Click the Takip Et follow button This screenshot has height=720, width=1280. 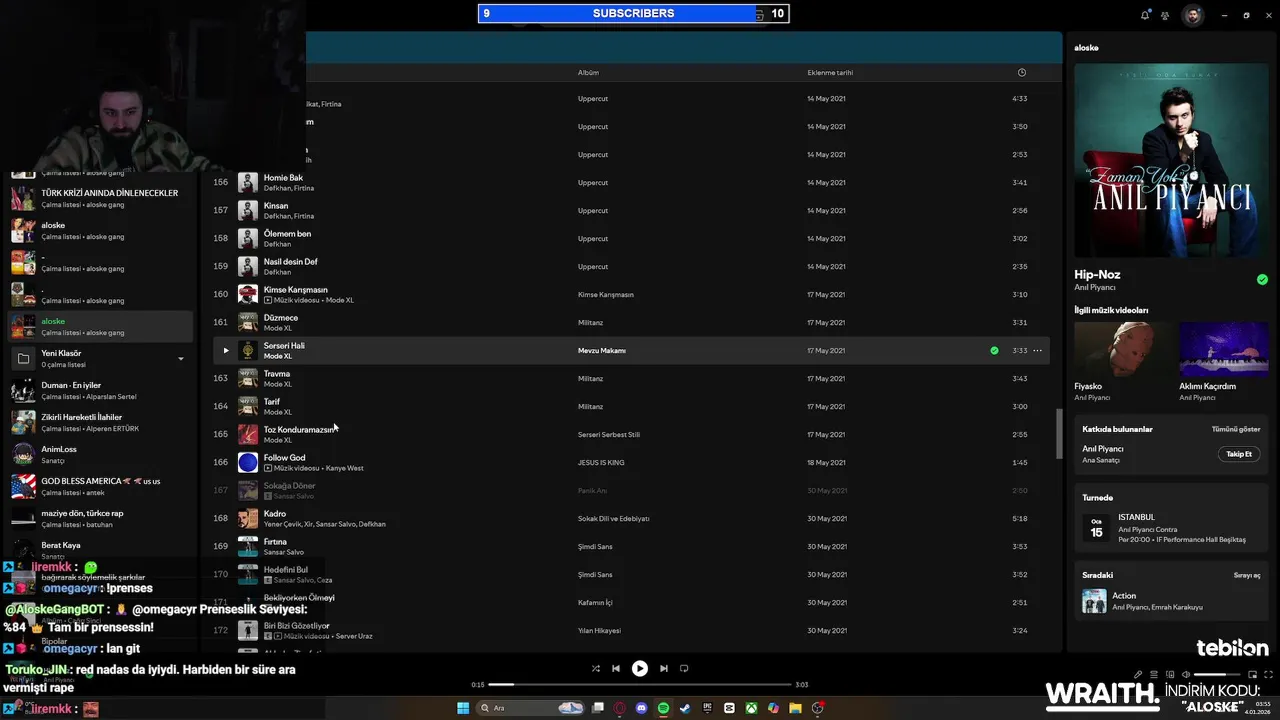click(x=1239, y=454)
